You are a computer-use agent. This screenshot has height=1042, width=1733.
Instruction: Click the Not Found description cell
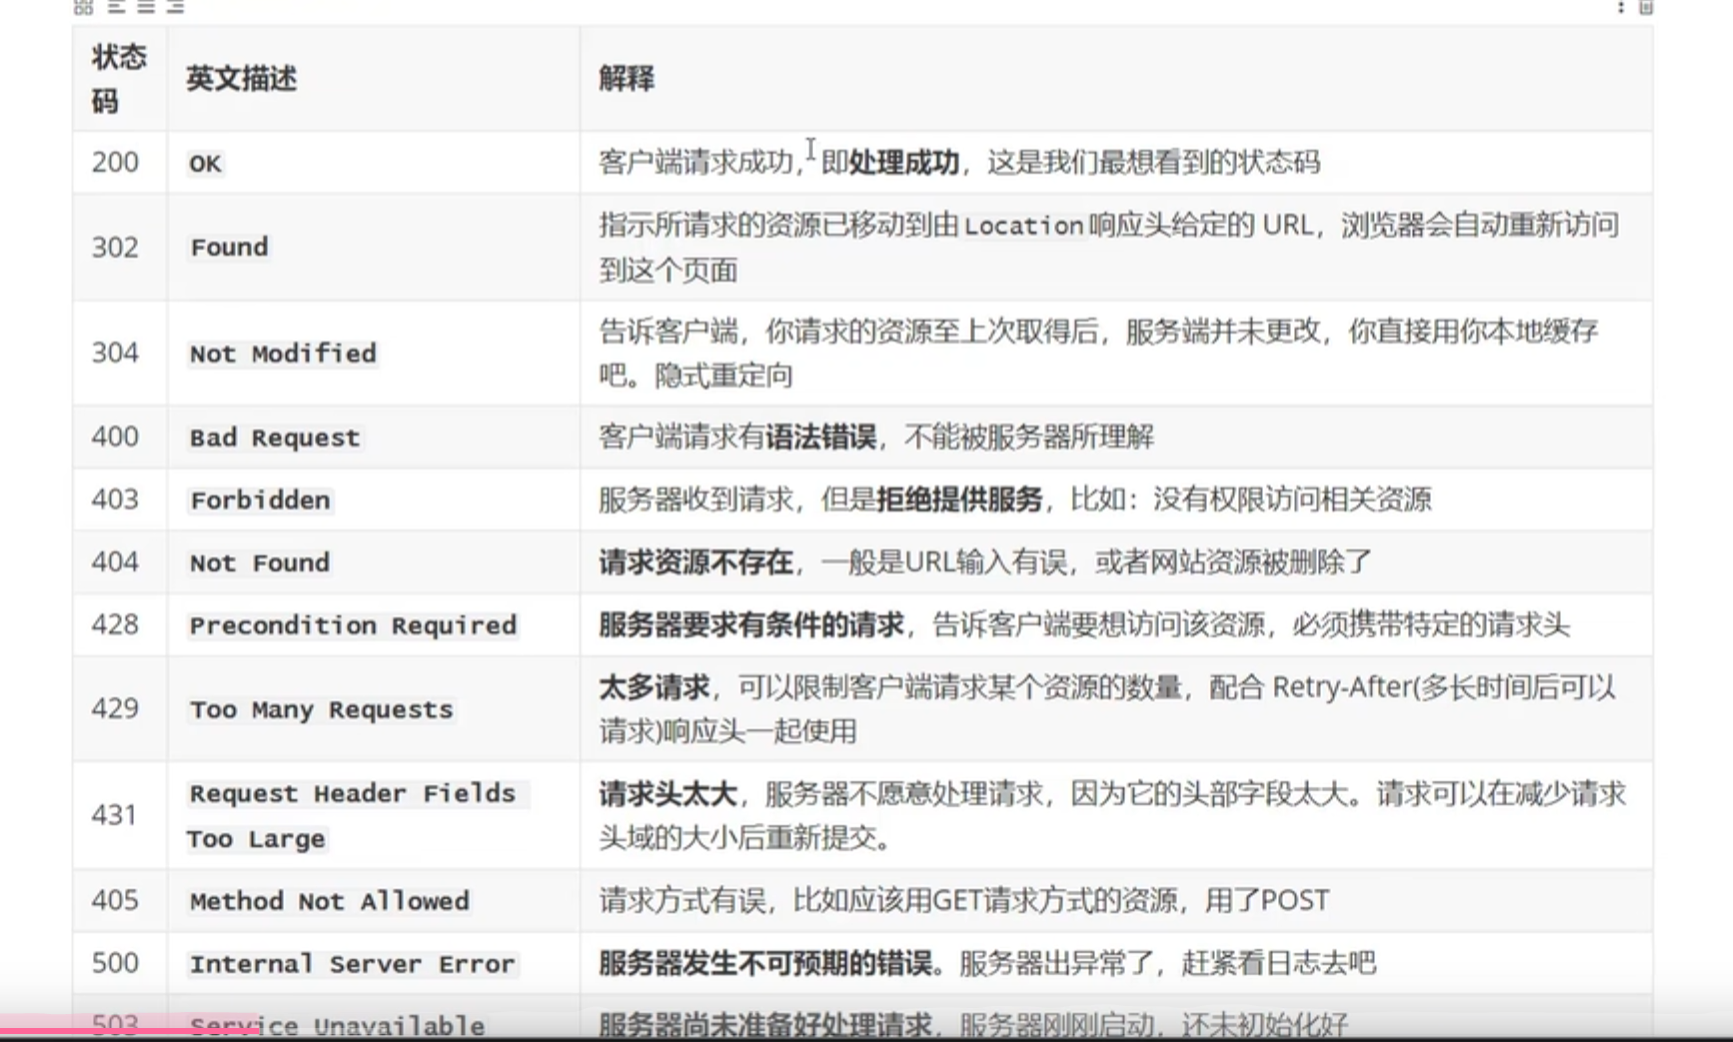[373, 562]
